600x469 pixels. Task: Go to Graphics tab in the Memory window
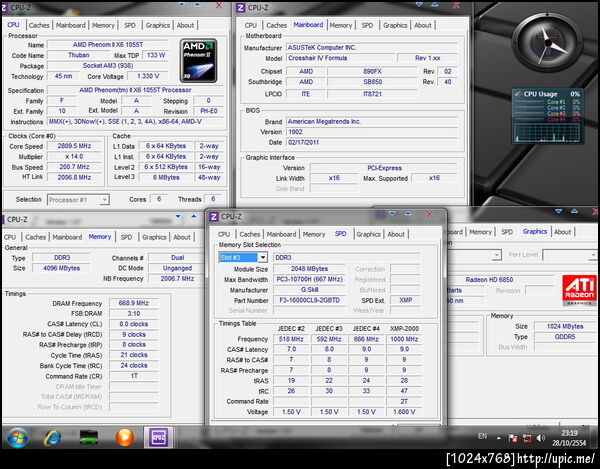(x=154, y=237)
